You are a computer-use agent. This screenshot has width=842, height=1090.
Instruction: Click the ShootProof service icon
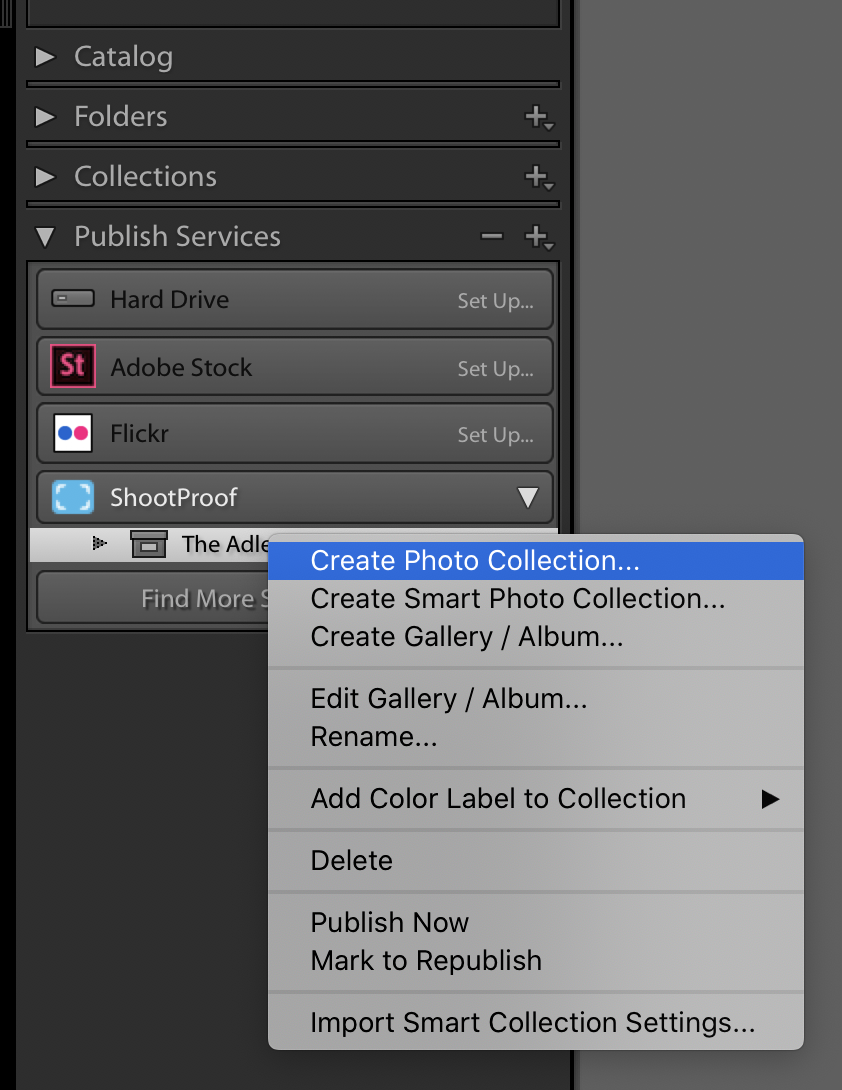click(72, 497)
